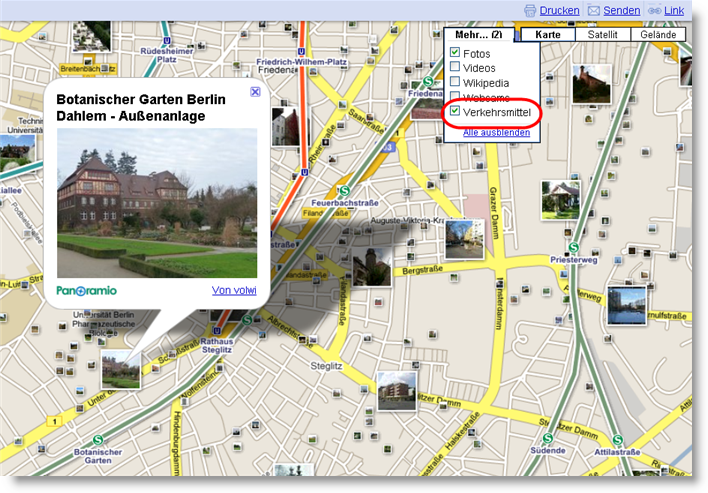Click the Botanischer Garten station label

(98, 456)
